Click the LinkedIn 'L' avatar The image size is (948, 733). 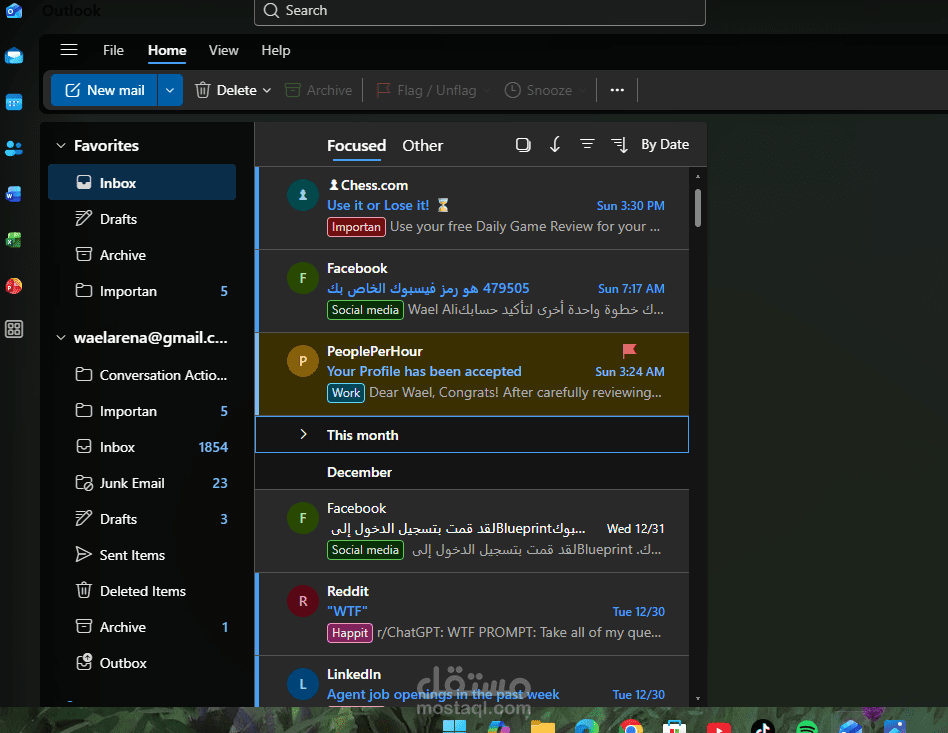pos(302,684)
